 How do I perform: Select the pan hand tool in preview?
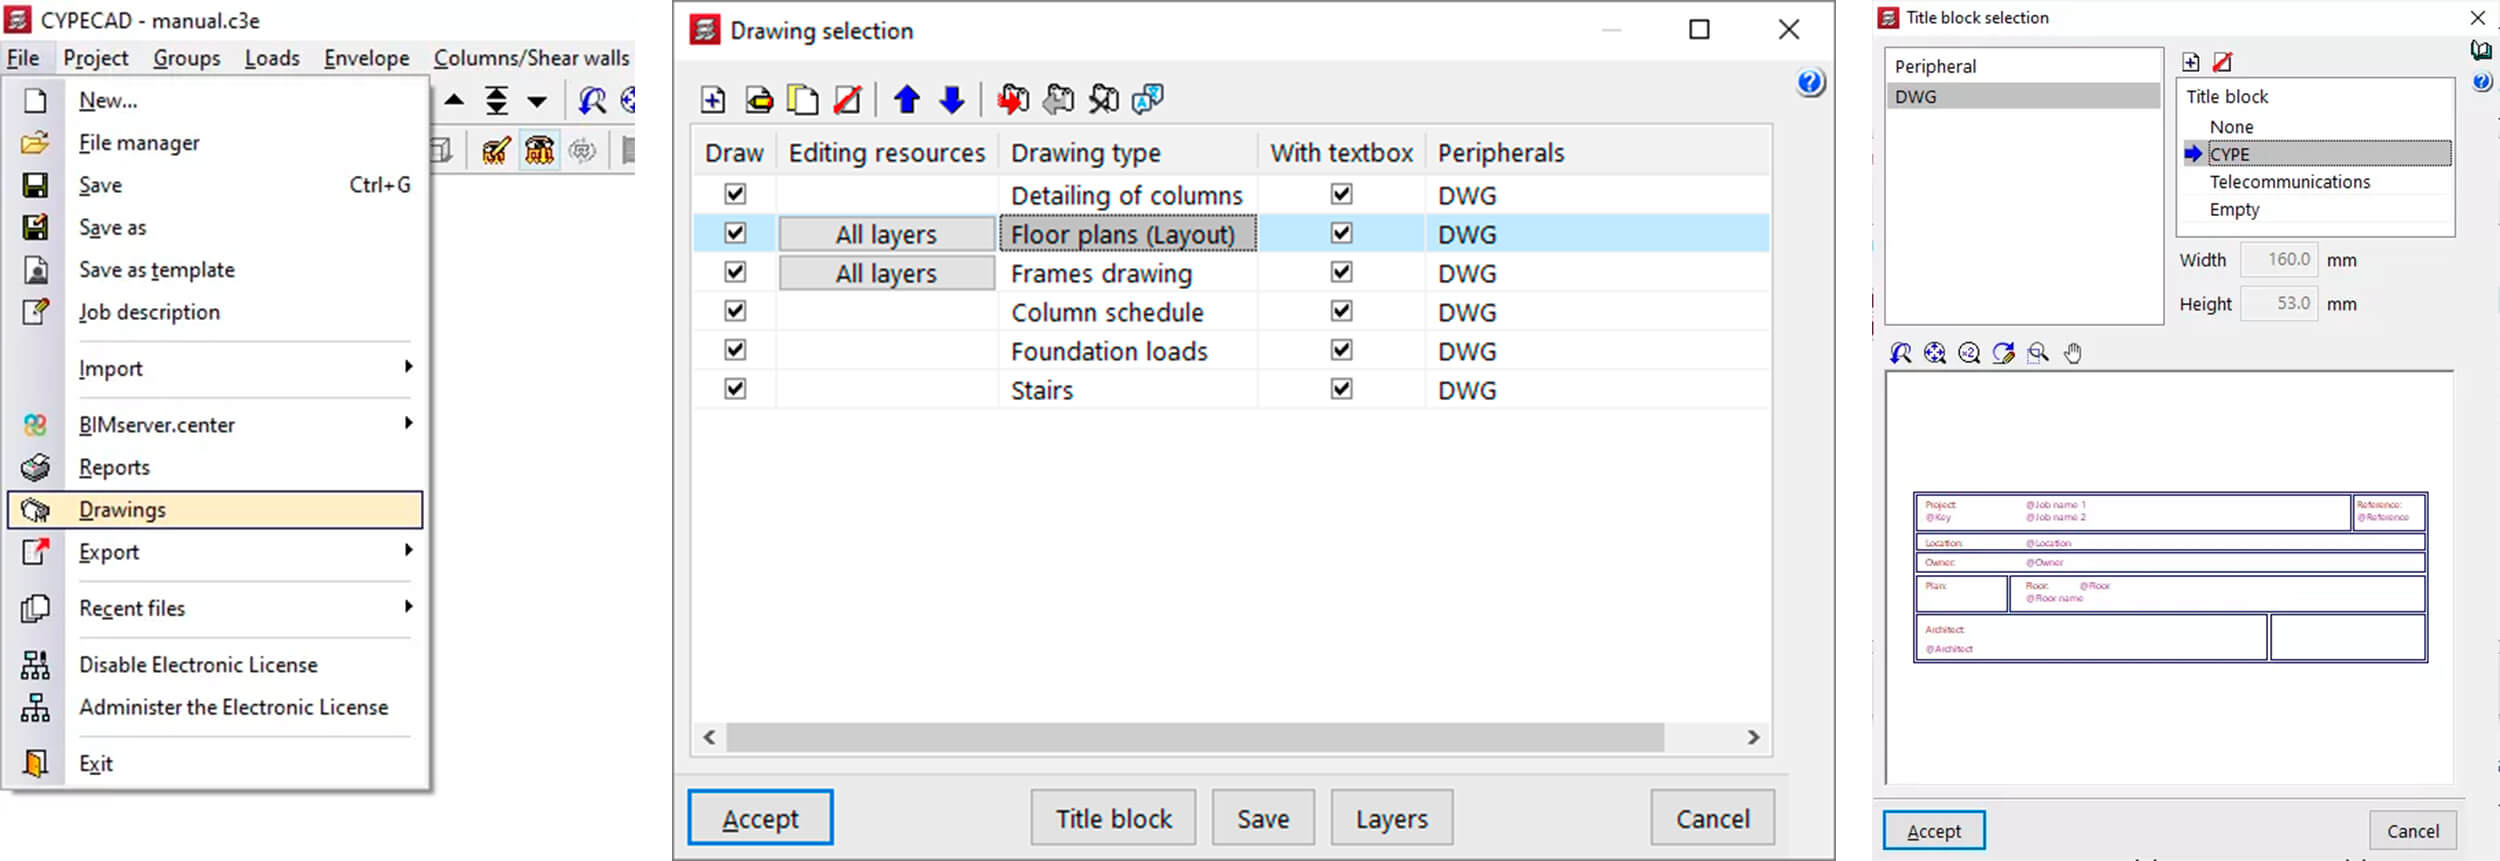(x=2073, y=352)
